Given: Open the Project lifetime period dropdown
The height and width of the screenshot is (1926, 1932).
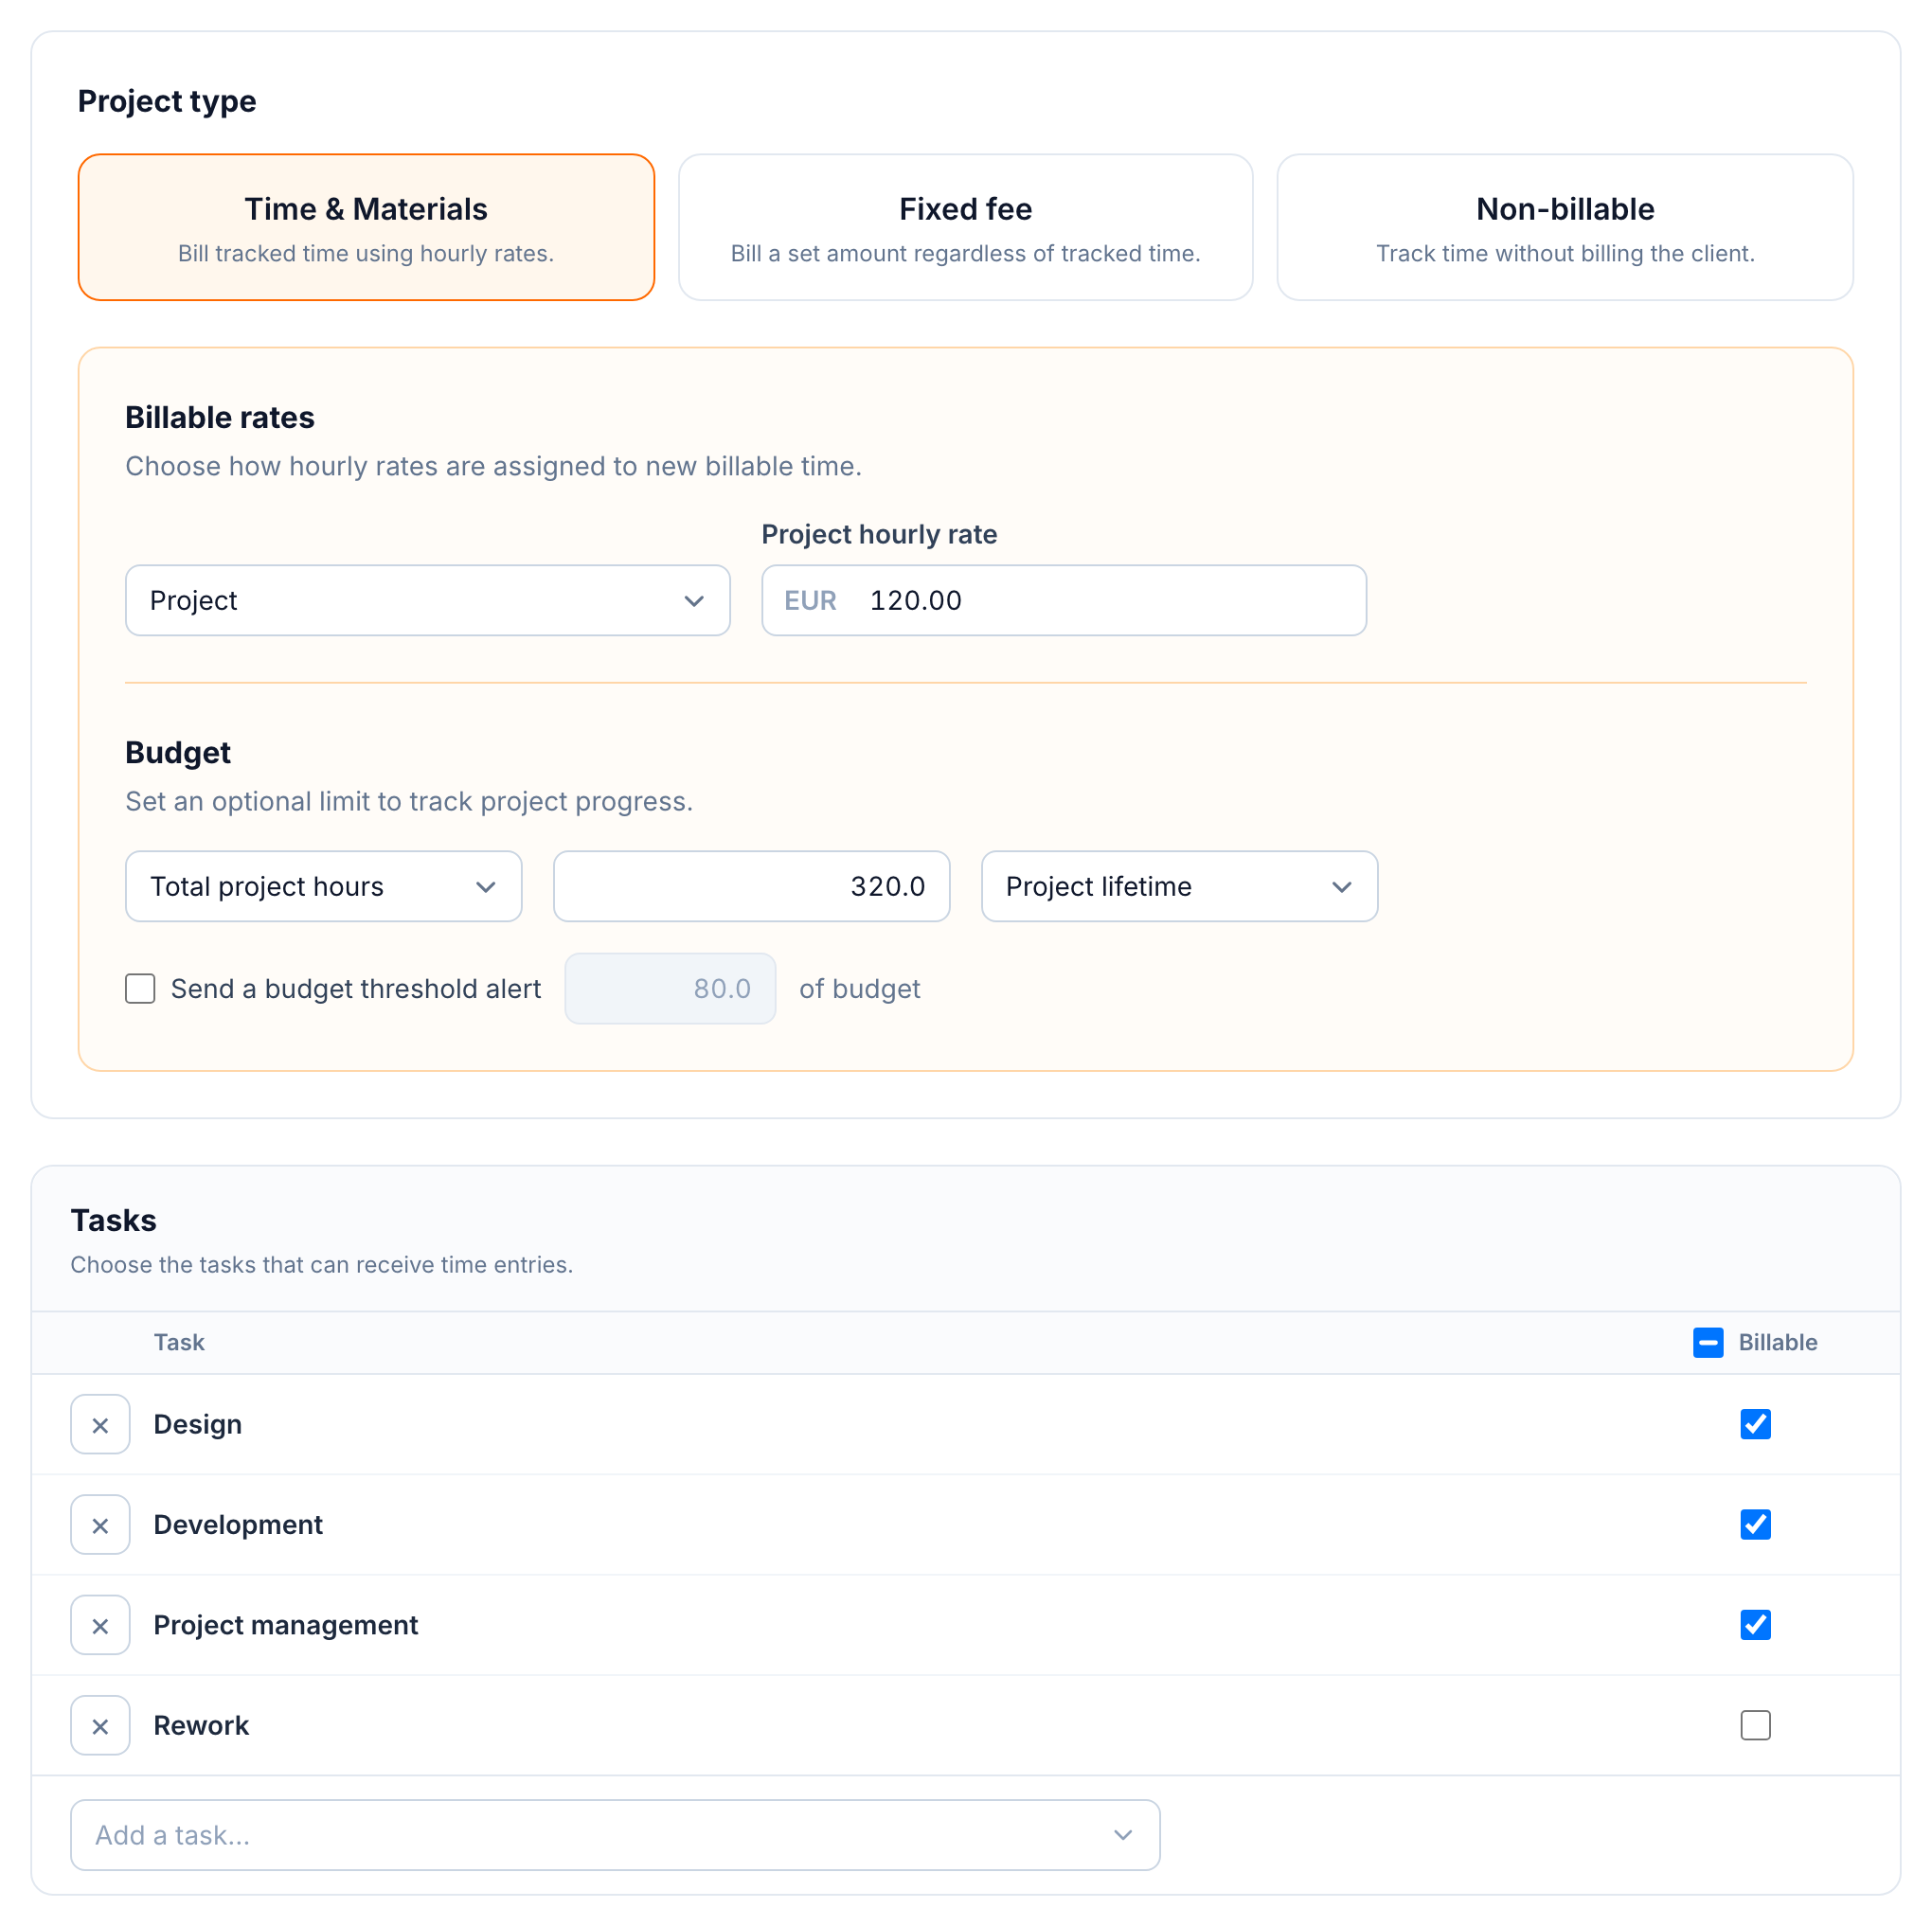Looking at the screenshot, I should (x=1179, y=886).
